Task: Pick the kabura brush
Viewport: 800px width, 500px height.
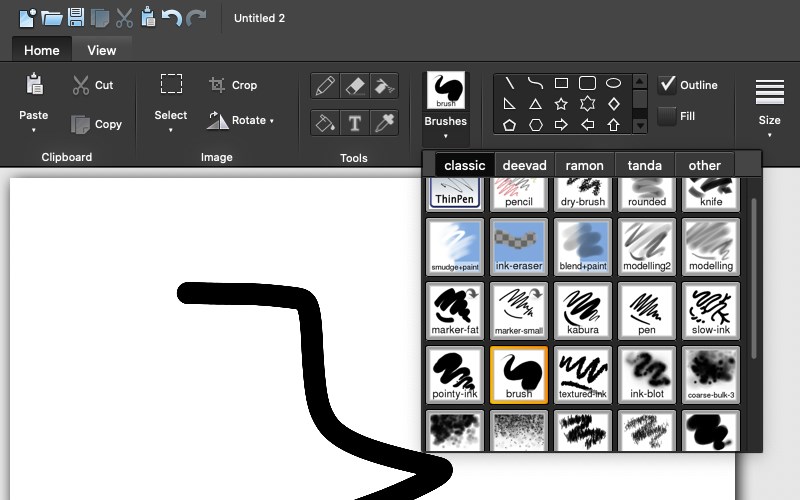Action: (583, 311)
